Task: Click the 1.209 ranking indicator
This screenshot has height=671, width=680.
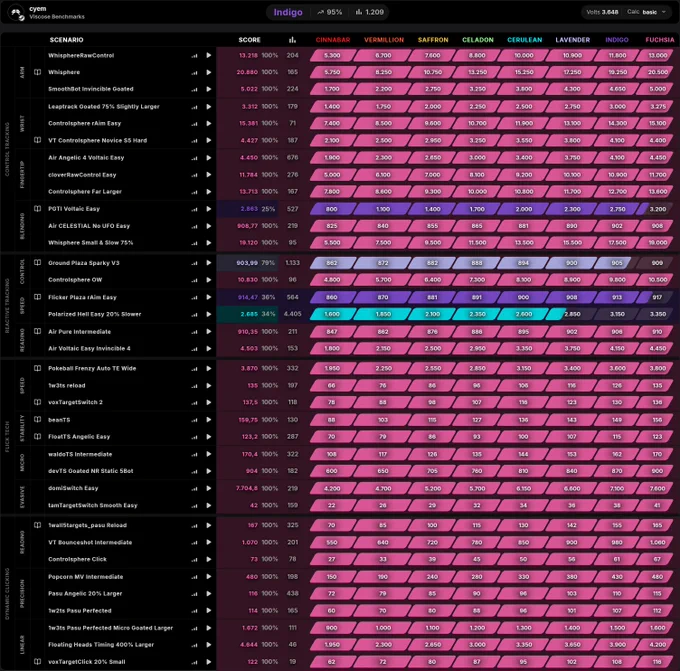Action: pyautogui.click(x=369, y=12)
